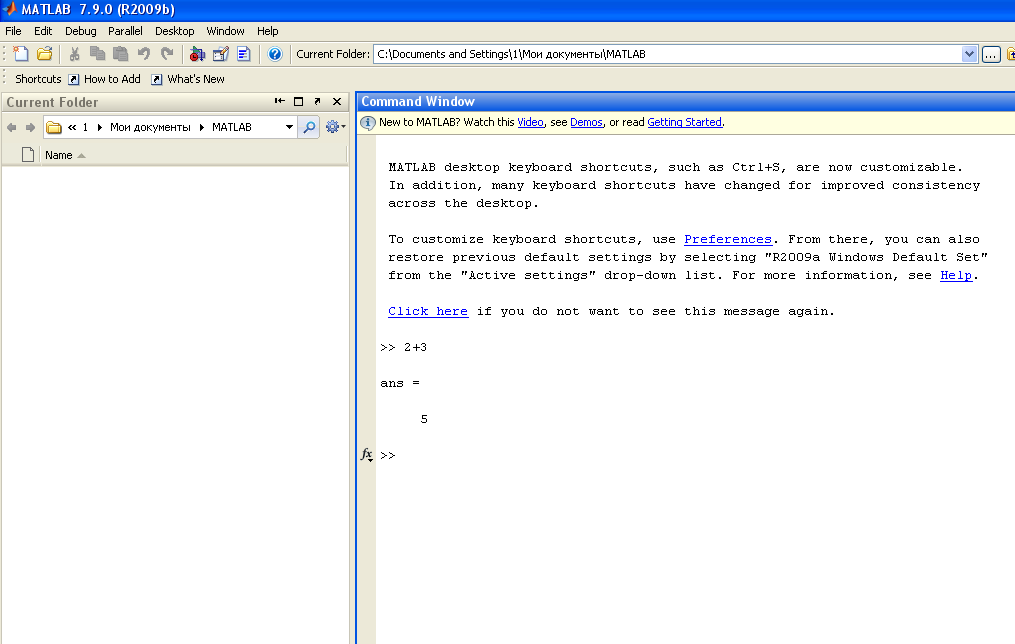Maximize the Current Folder panel
The image size is (1015, 644).
click(x=298, y=102)
